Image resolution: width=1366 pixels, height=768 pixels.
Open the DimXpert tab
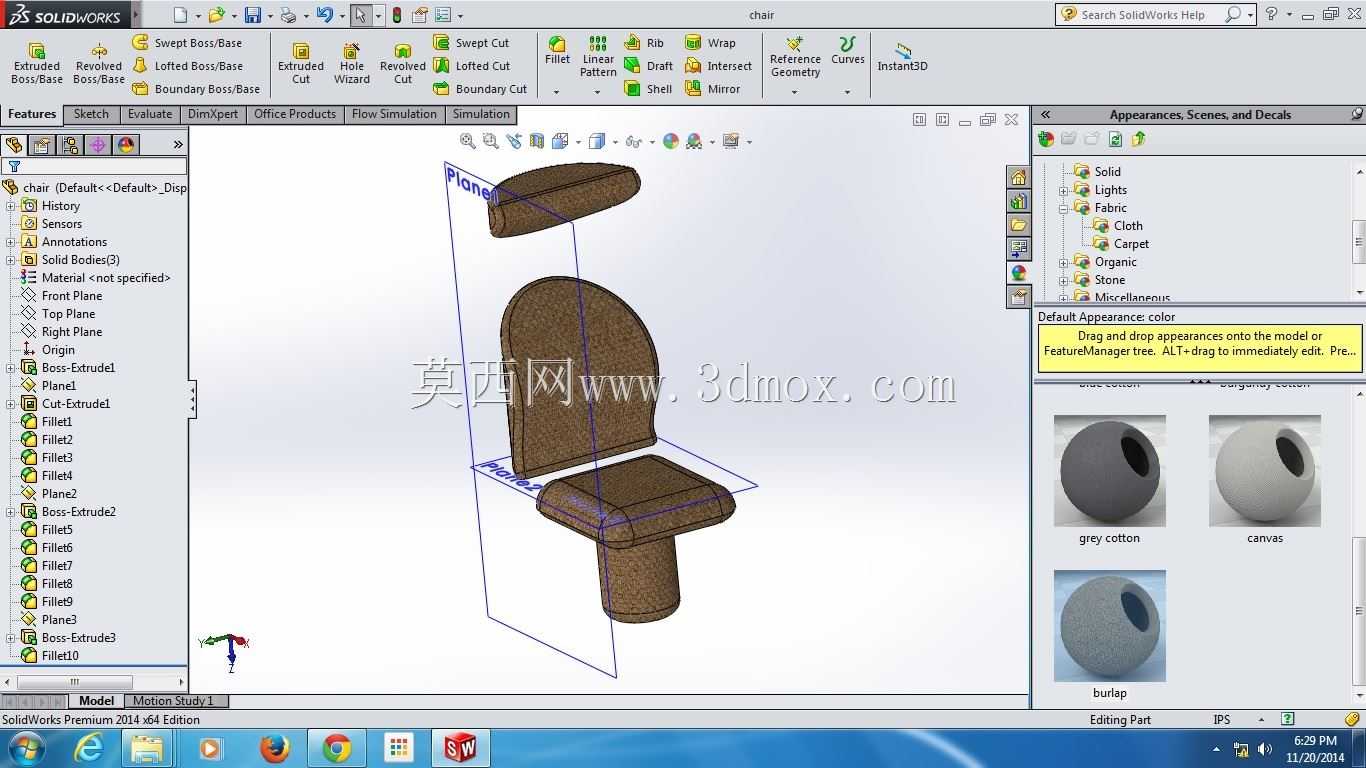[213, 114]
